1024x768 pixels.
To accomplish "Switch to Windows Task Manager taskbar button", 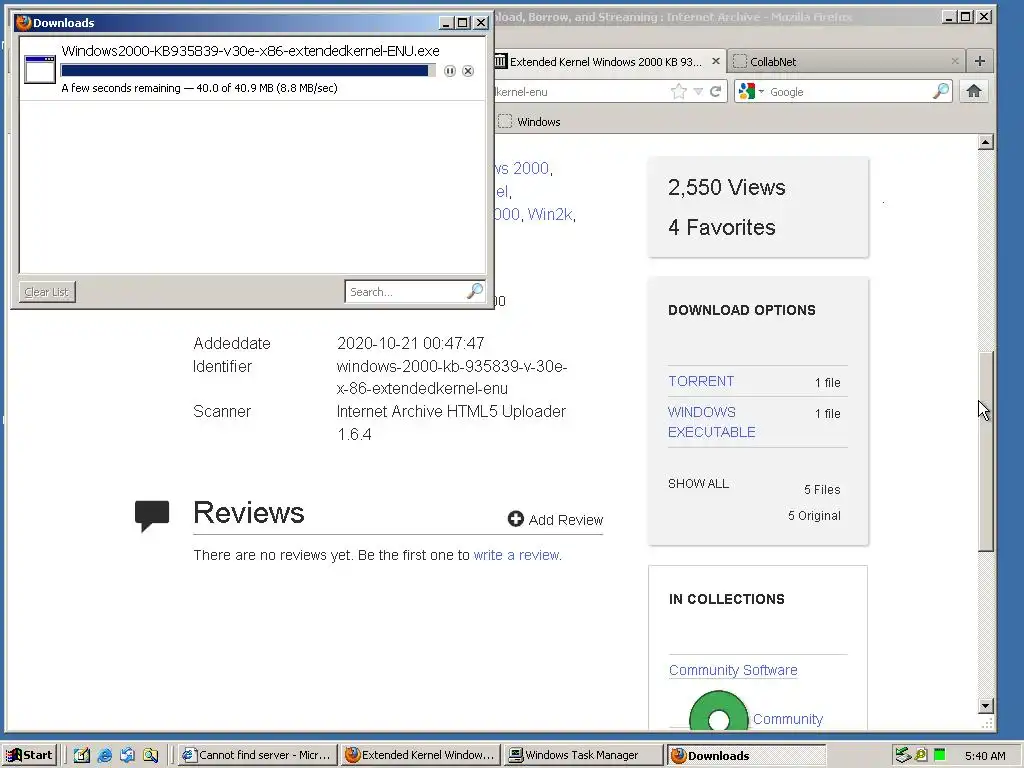I will coord(583,755).
